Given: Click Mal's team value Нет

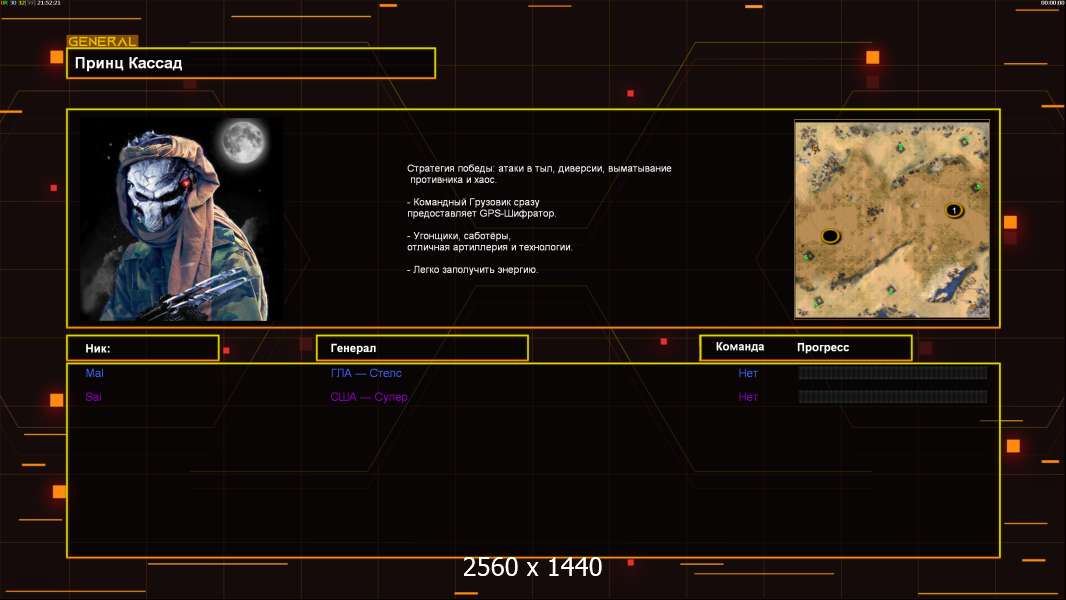Looking at the screenshot, I should pos(748,373).
